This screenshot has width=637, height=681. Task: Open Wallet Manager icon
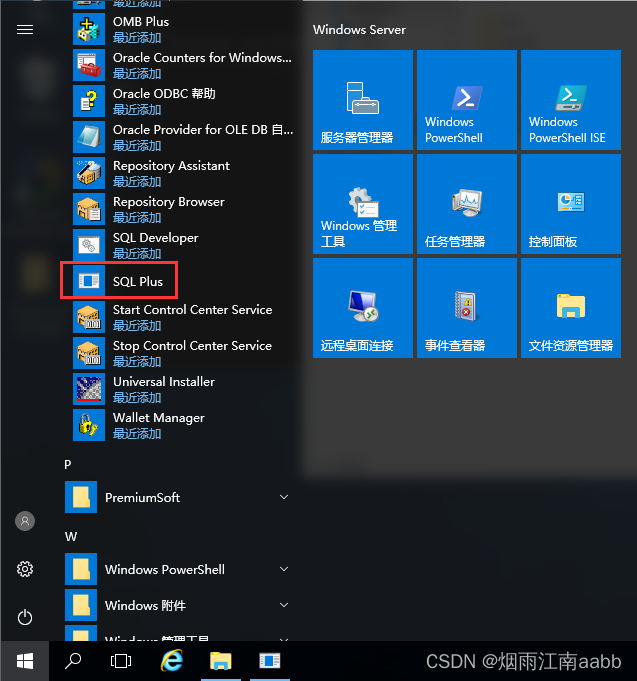(x=89, y=426)
